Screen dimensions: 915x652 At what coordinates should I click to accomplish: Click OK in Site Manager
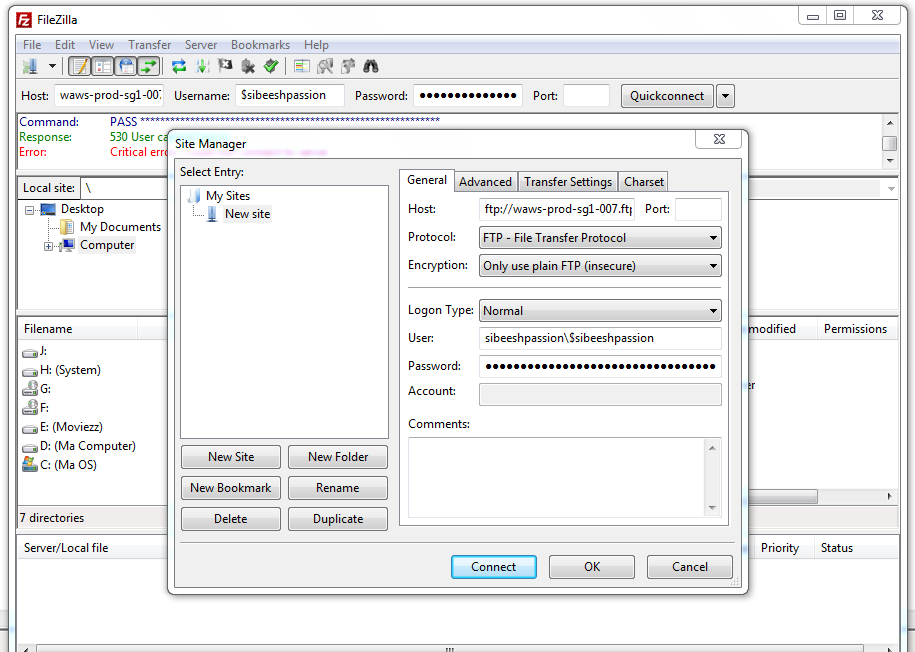coord(592,567)
